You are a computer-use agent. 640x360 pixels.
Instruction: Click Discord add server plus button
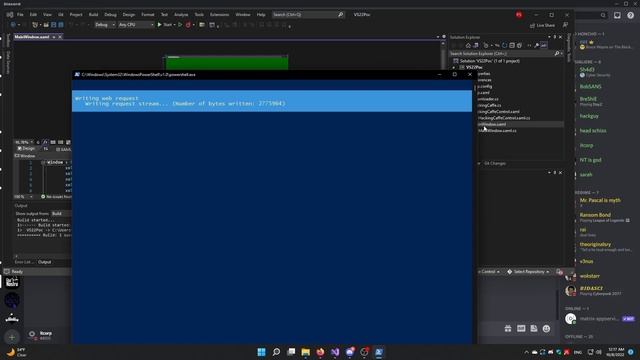coord(12,337)
